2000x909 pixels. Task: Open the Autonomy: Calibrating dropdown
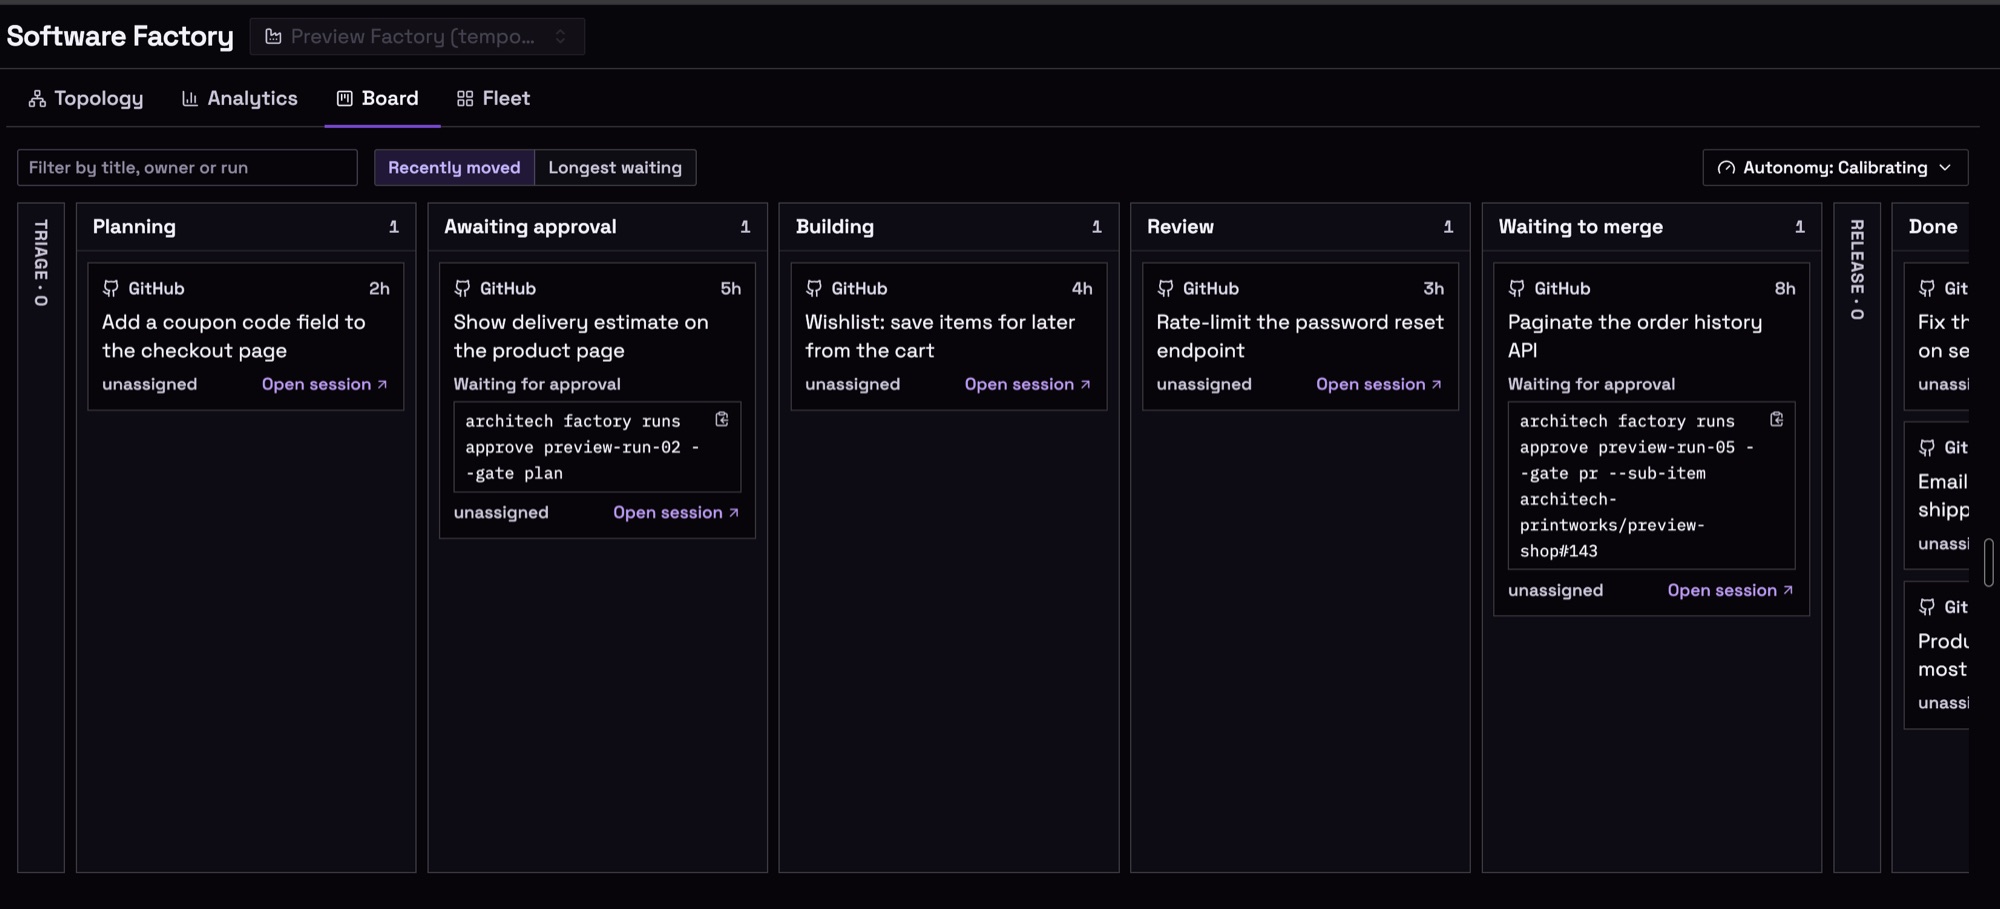tap(1835, 167)
